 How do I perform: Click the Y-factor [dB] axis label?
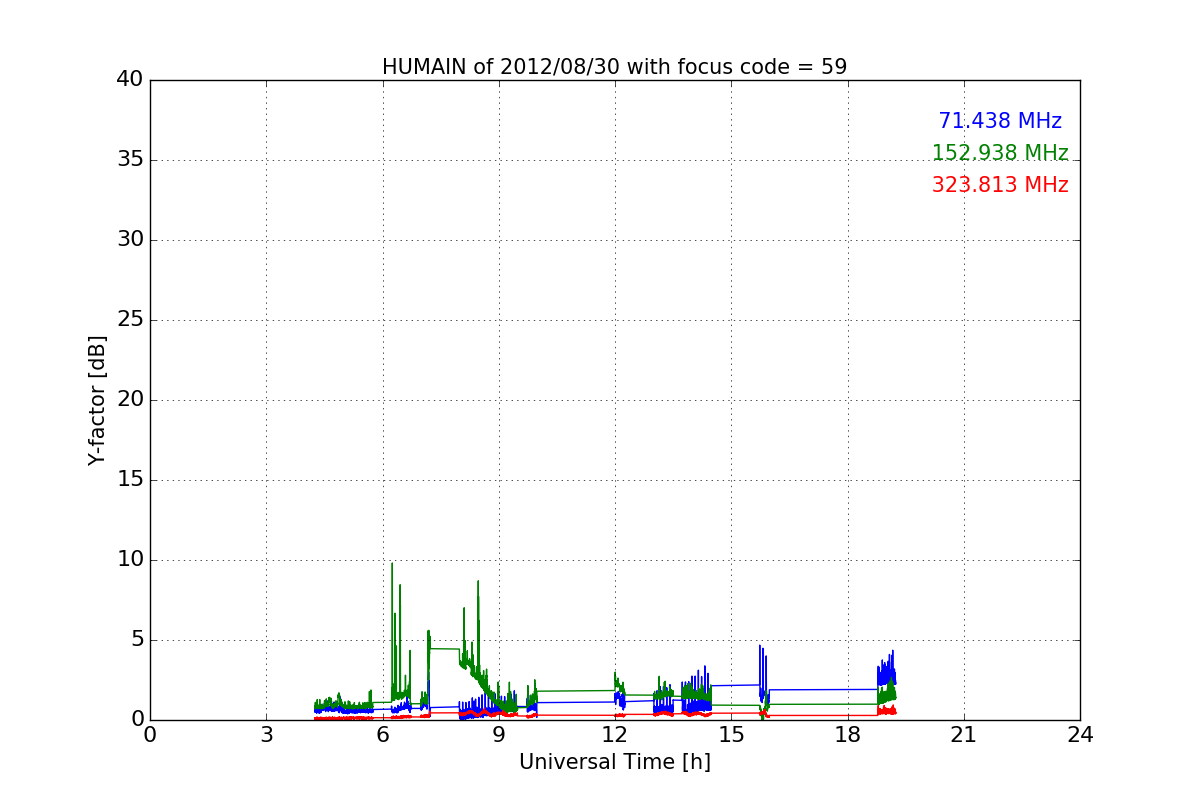click(97, 400)
